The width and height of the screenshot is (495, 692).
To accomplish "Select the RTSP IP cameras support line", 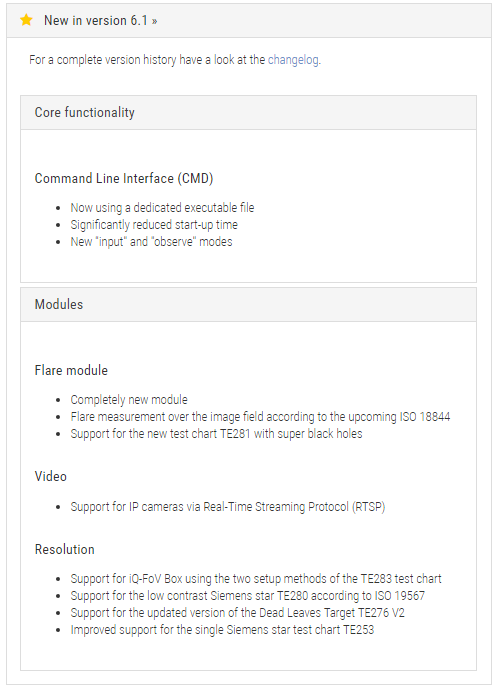I will tap(228, 507).
